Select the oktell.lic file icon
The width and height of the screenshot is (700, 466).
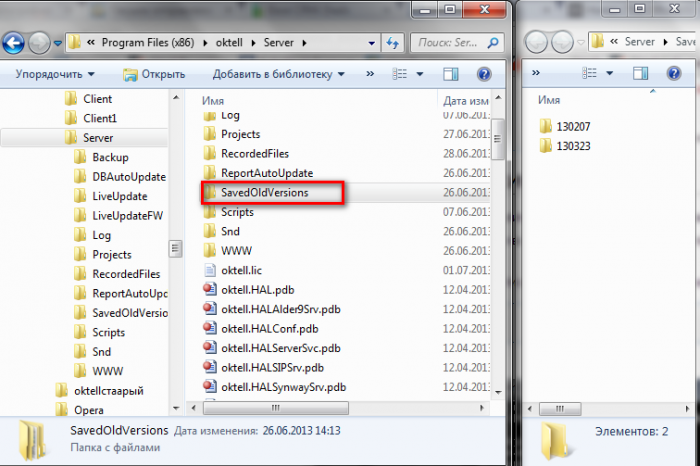point(210,270)
